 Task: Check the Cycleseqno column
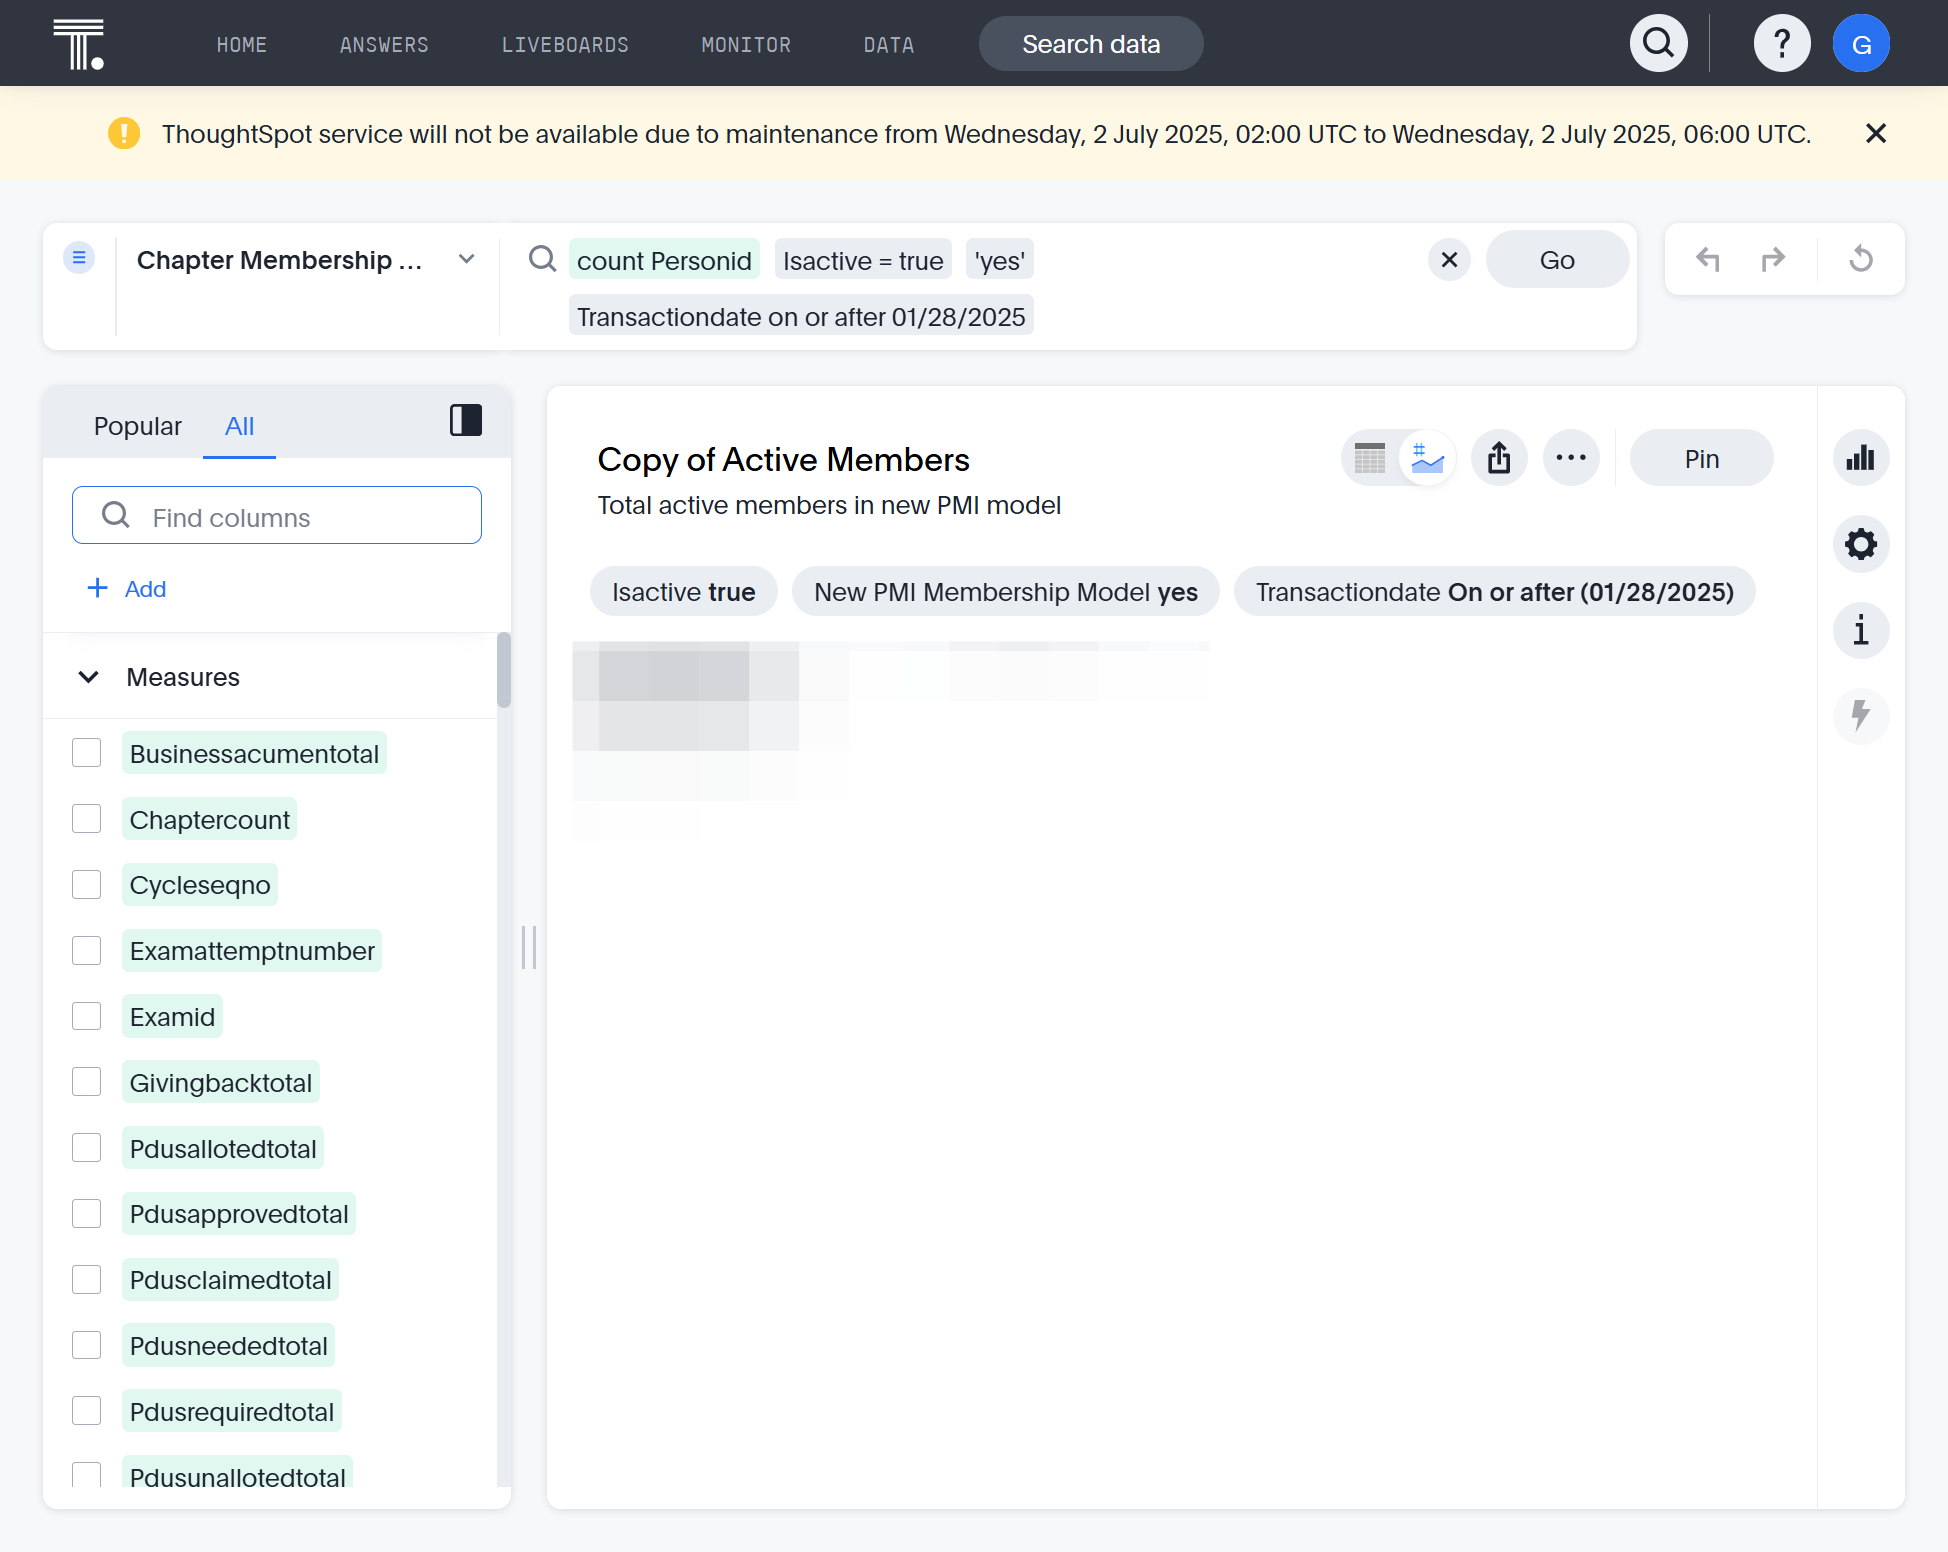[87, 885]
